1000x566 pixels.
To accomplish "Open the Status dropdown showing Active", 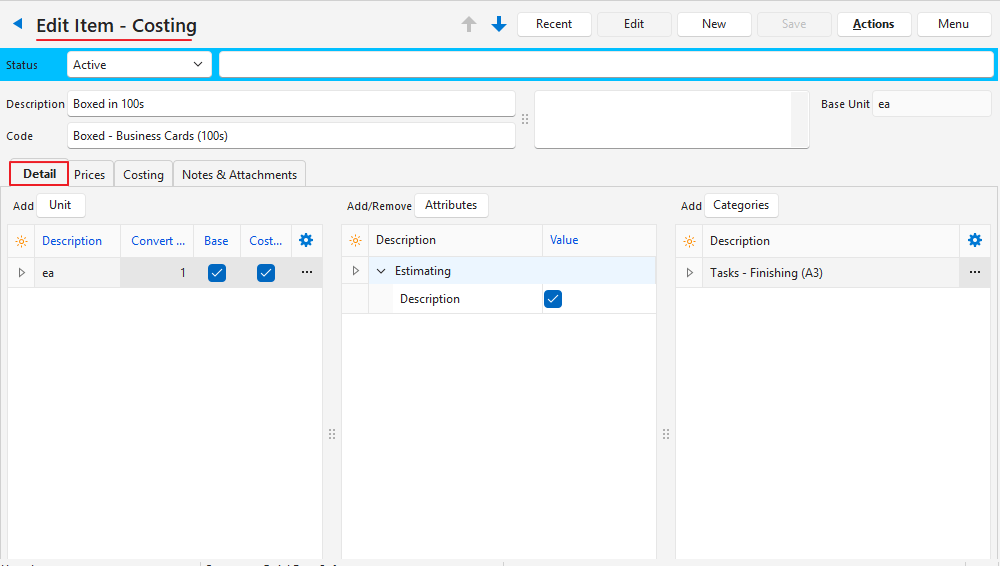I will click(139, 65).
